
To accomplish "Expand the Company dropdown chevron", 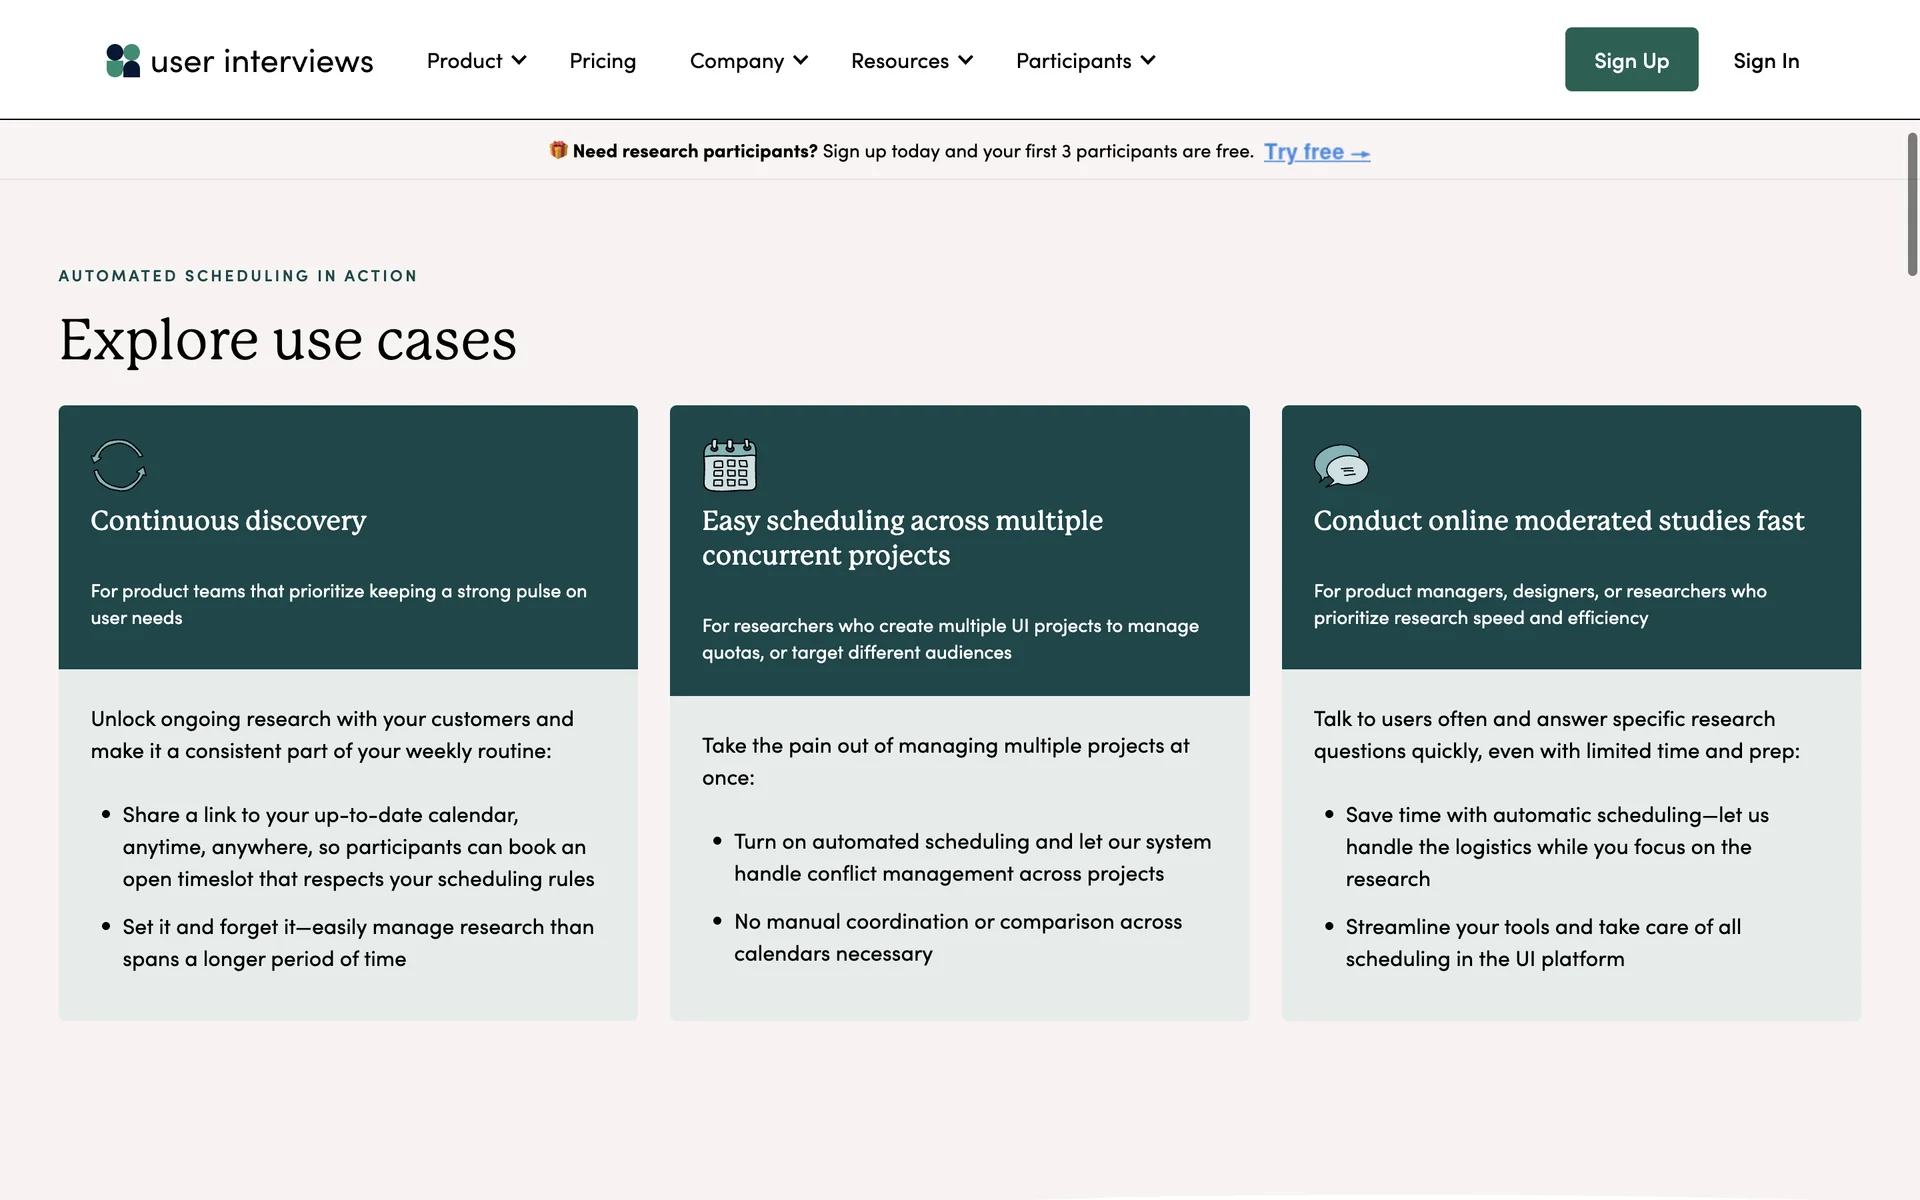I will point(801,61).
